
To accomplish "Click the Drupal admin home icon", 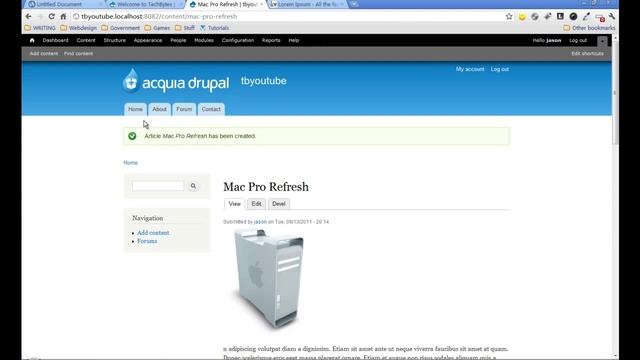I will (32, 40).
